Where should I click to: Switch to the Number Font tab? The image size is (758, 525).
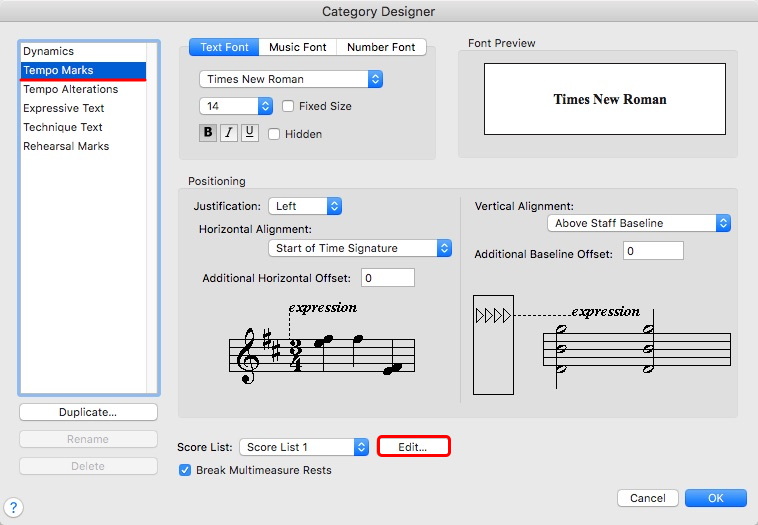(x=381, y=47)
